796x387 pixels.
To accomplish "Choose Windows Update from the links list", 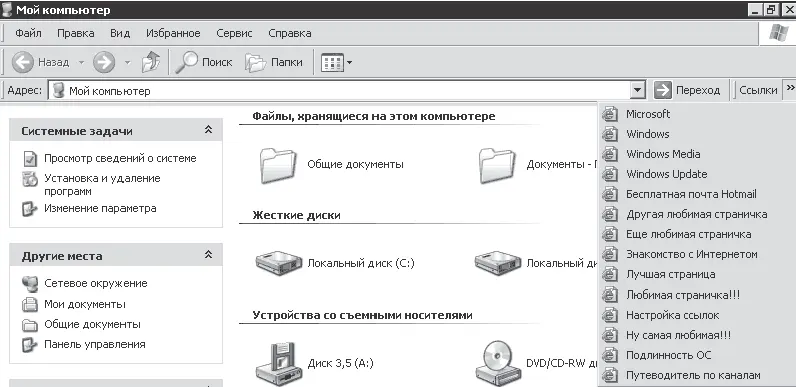I will point(667,174).
